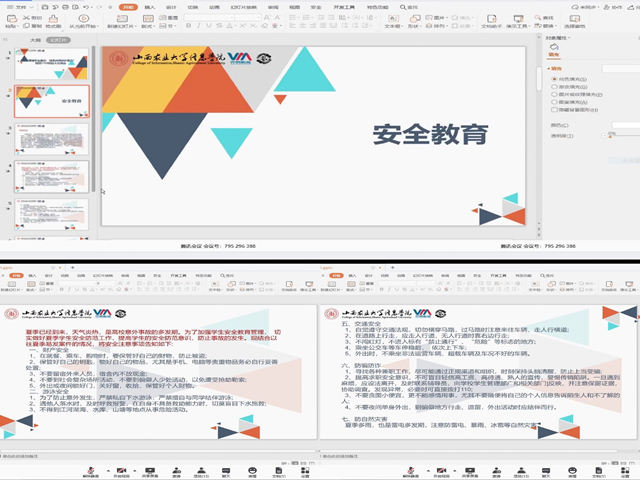The height and width of the screenshot is (480, 640).
Task: Switch to the 大纲 outline tab
Action: (x=36, y=40)
